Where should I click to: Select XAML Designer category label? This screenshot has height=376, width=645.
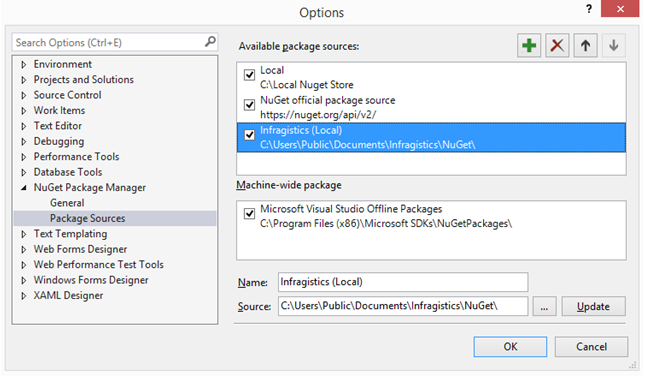(68, 295)
